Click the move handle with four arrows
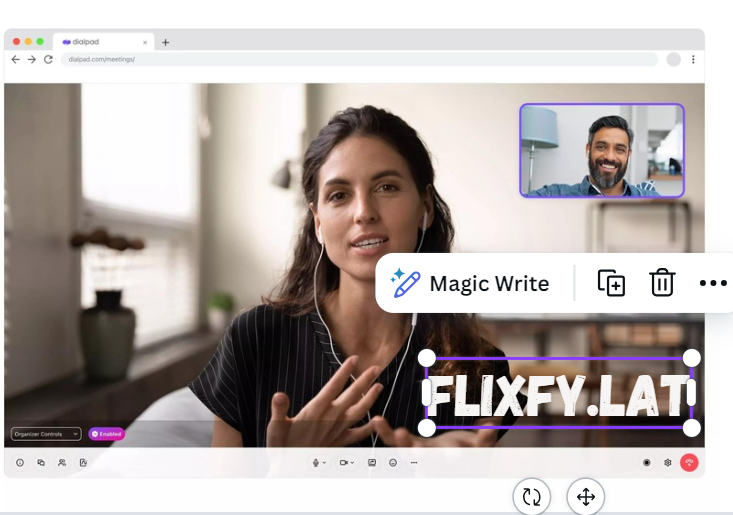Screen dimensions: 733x515 point(586,496)
